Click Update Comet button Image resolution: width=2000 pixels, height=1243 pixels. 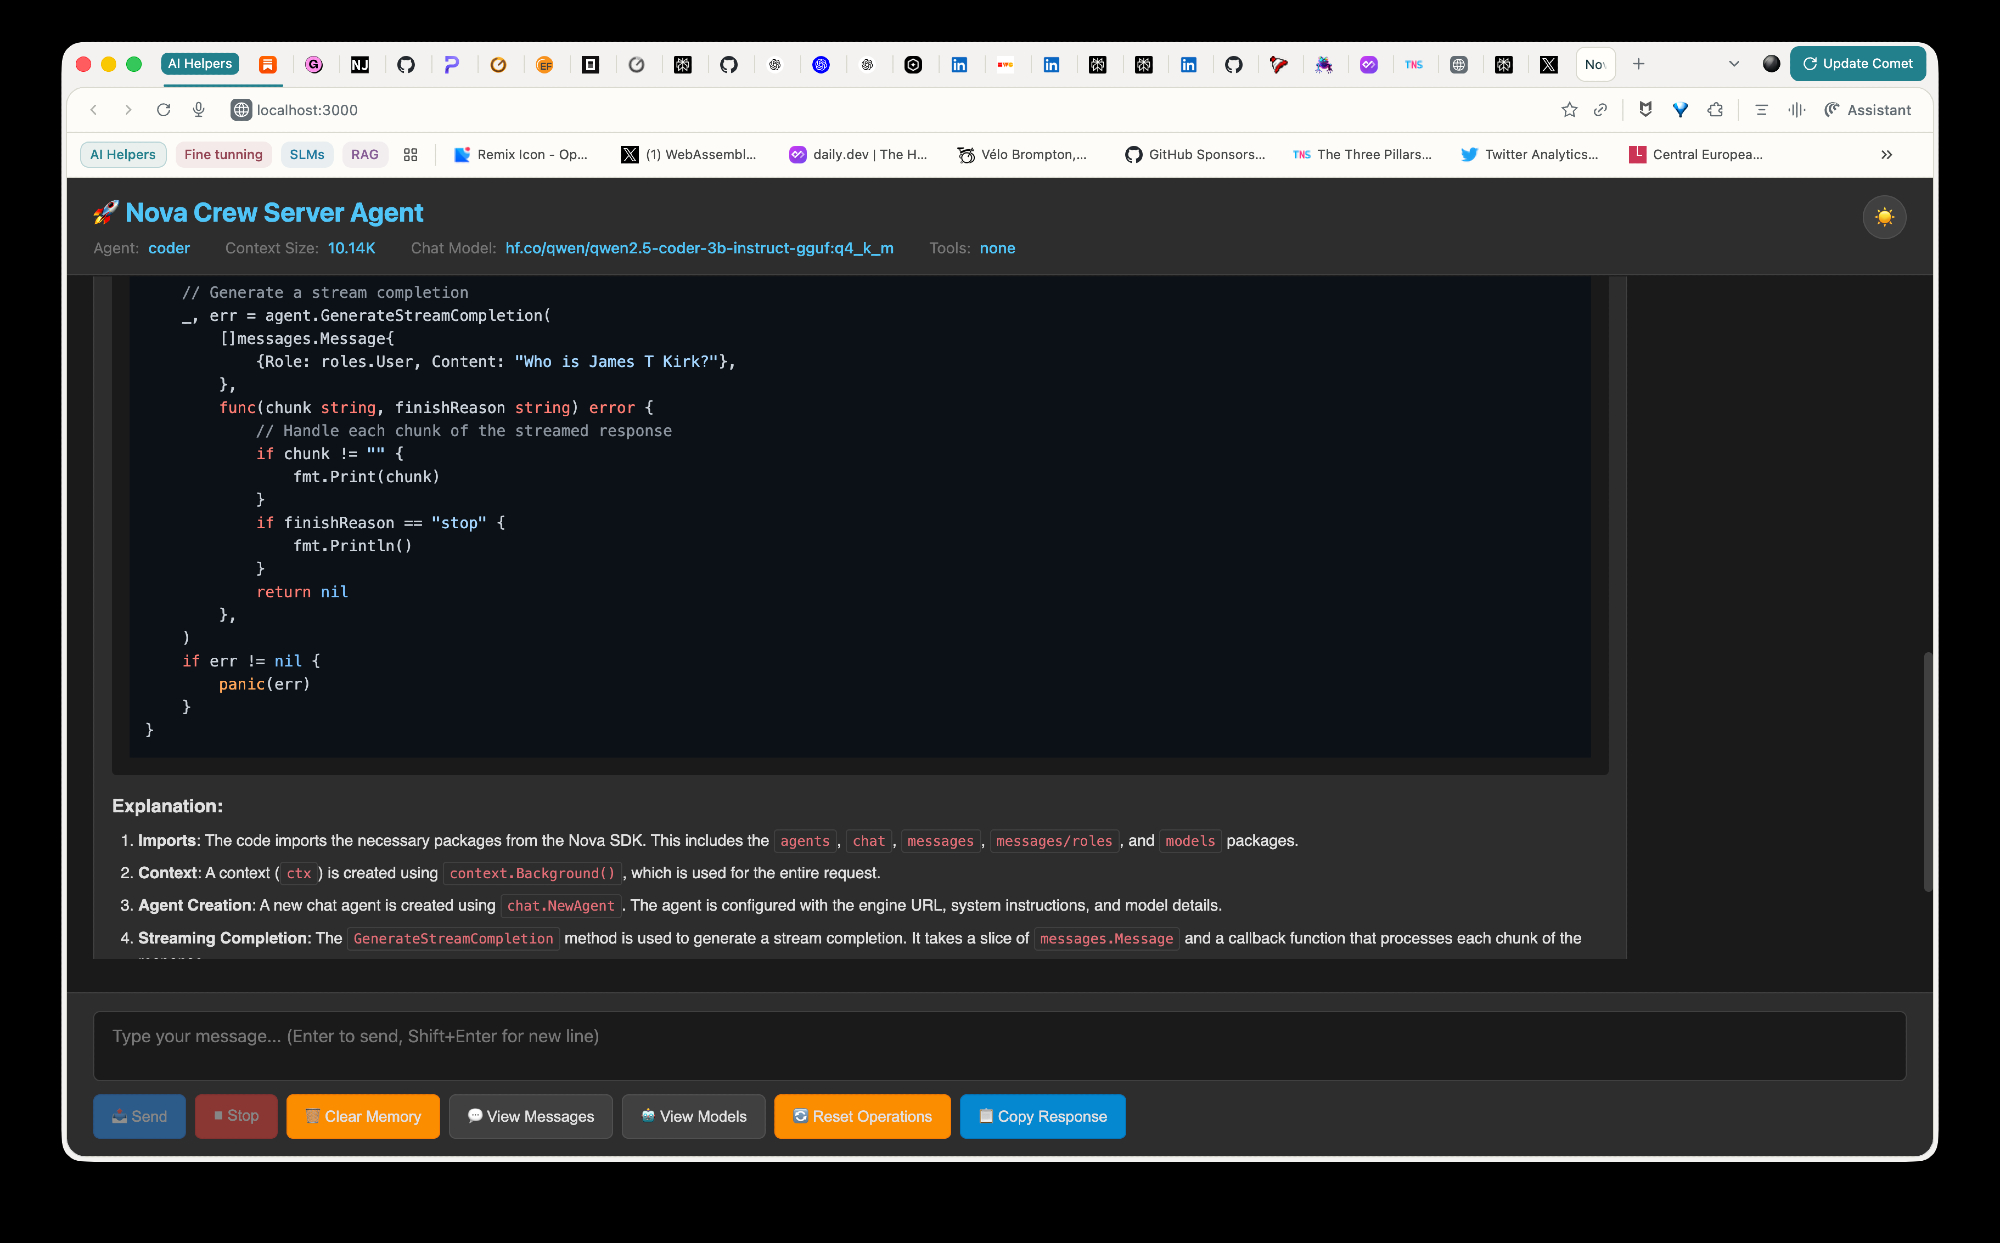tap(1857, 64)
